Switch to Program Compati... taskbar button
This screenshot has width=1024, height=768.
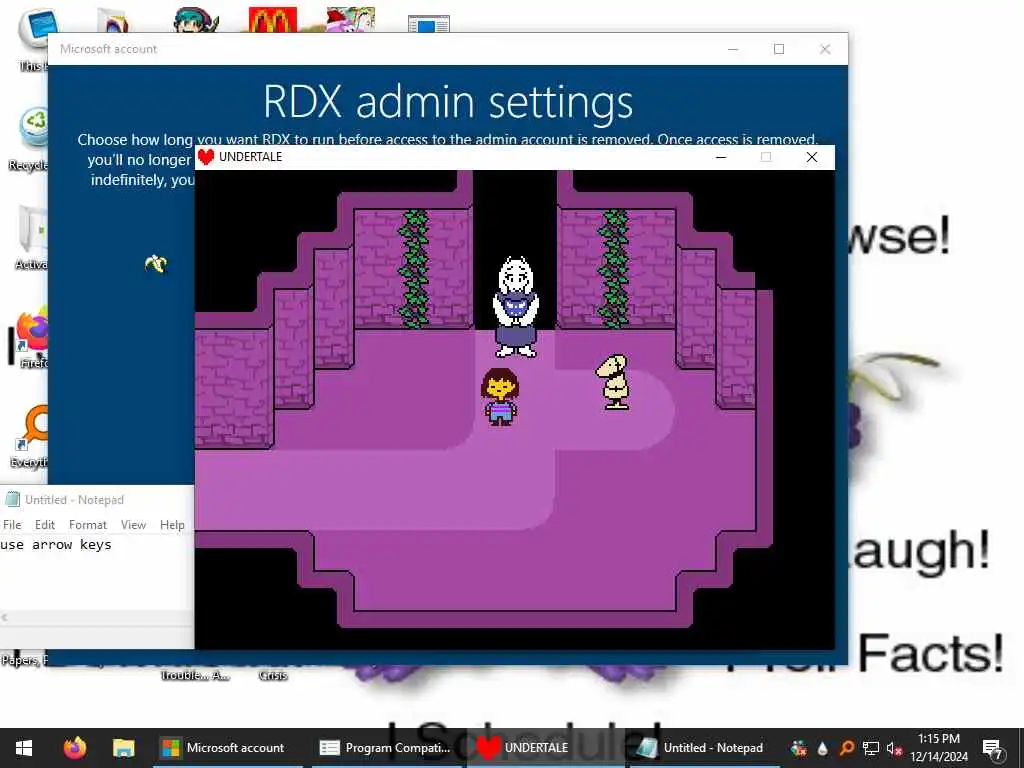point(389,748)
